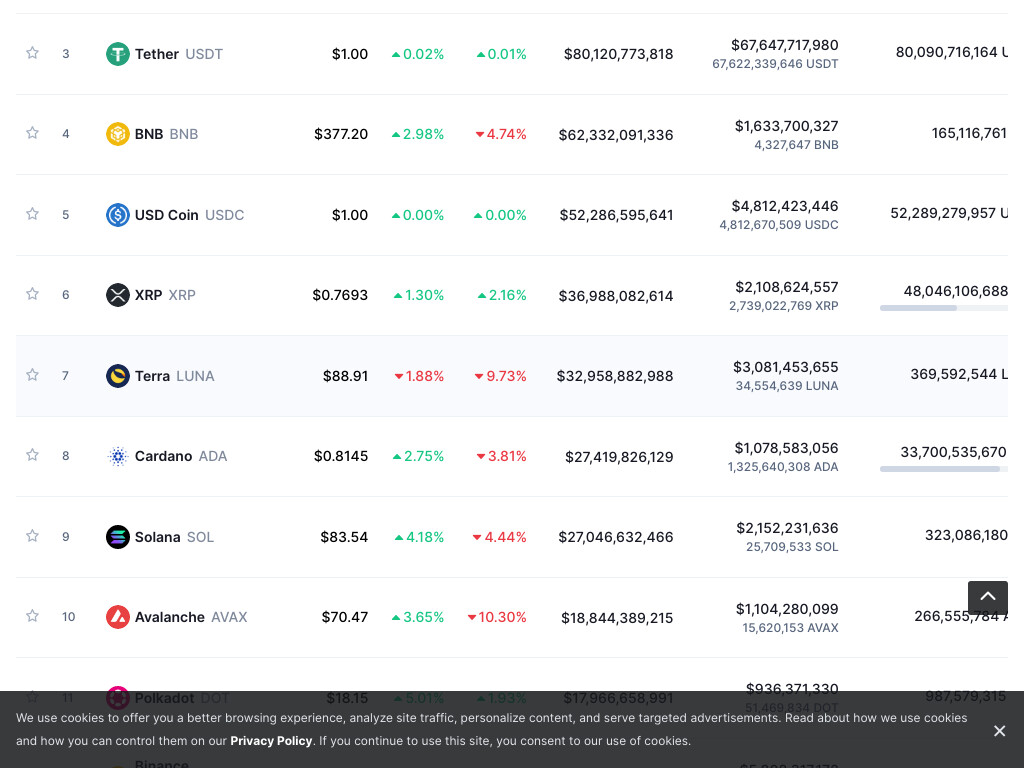
Task: Click the USD Coin logo icon
Action: point(118,215)
